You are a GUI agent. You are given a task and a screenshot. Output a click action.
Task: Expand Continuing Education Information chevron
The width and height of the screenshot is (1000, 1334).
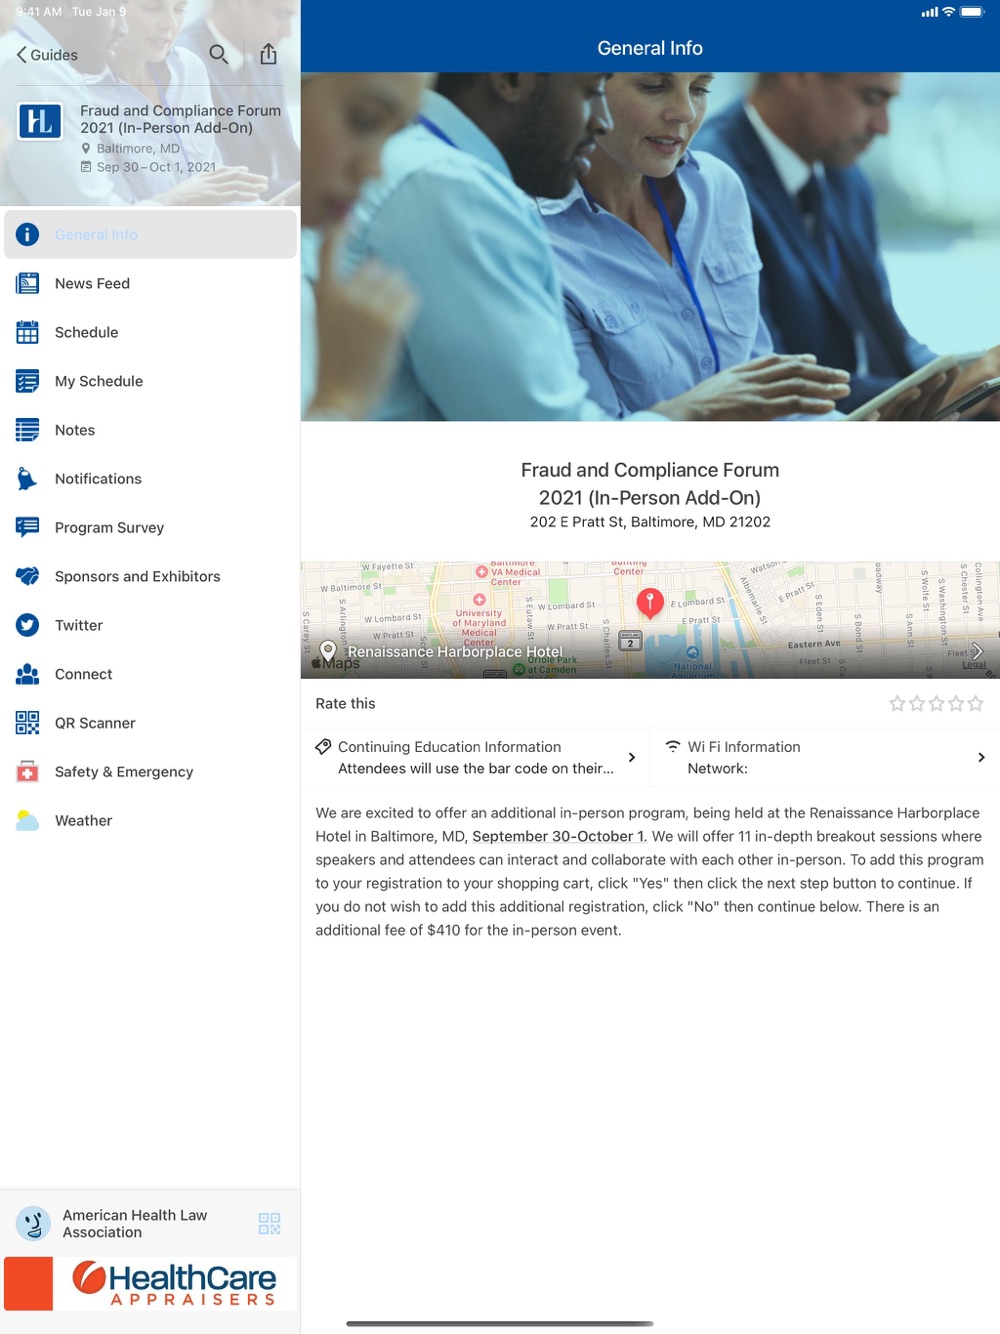[x=631, y=757]
